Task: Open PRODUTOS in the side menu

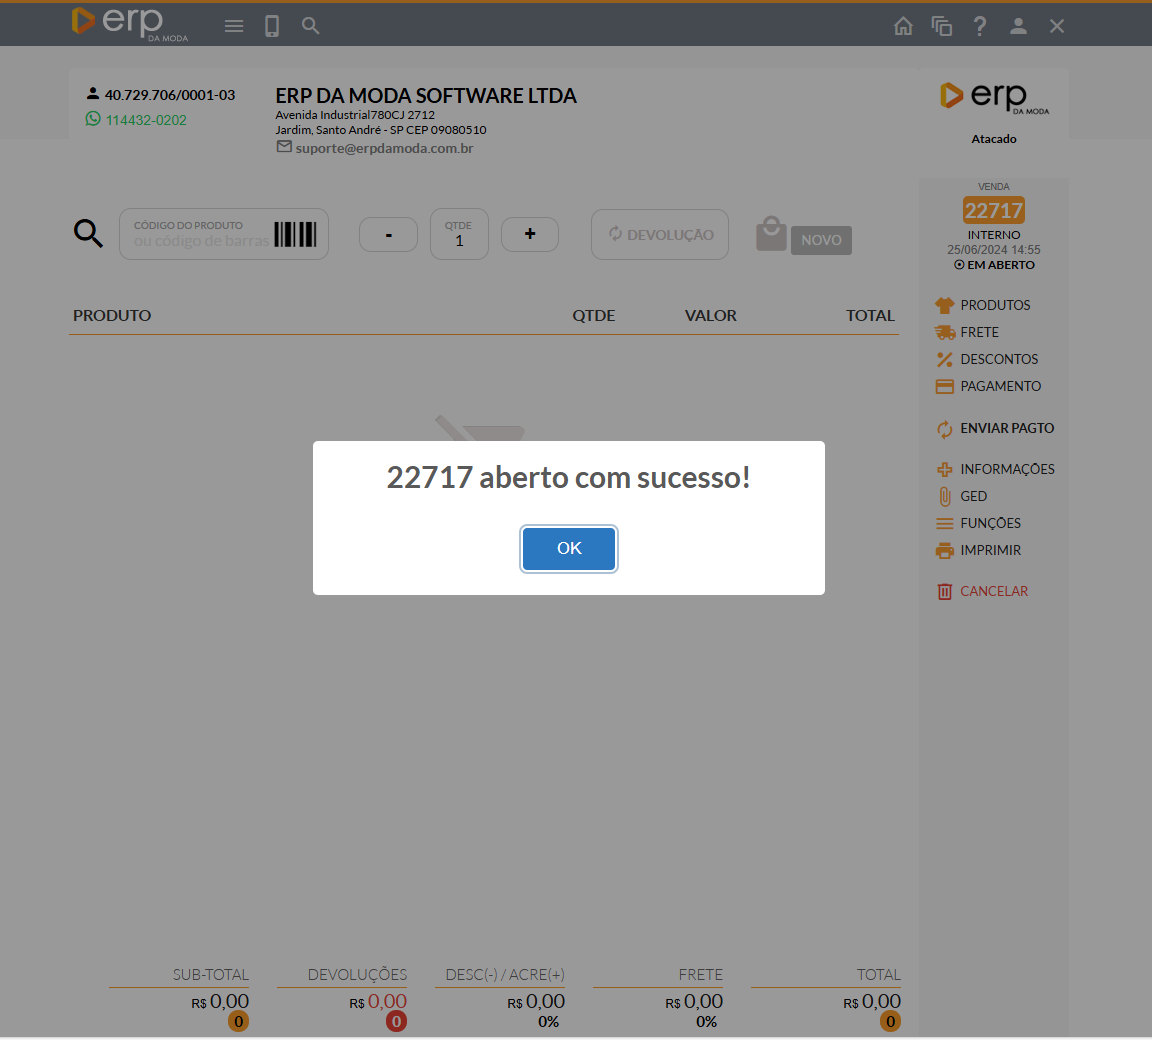Action: [x=994, y=305]
